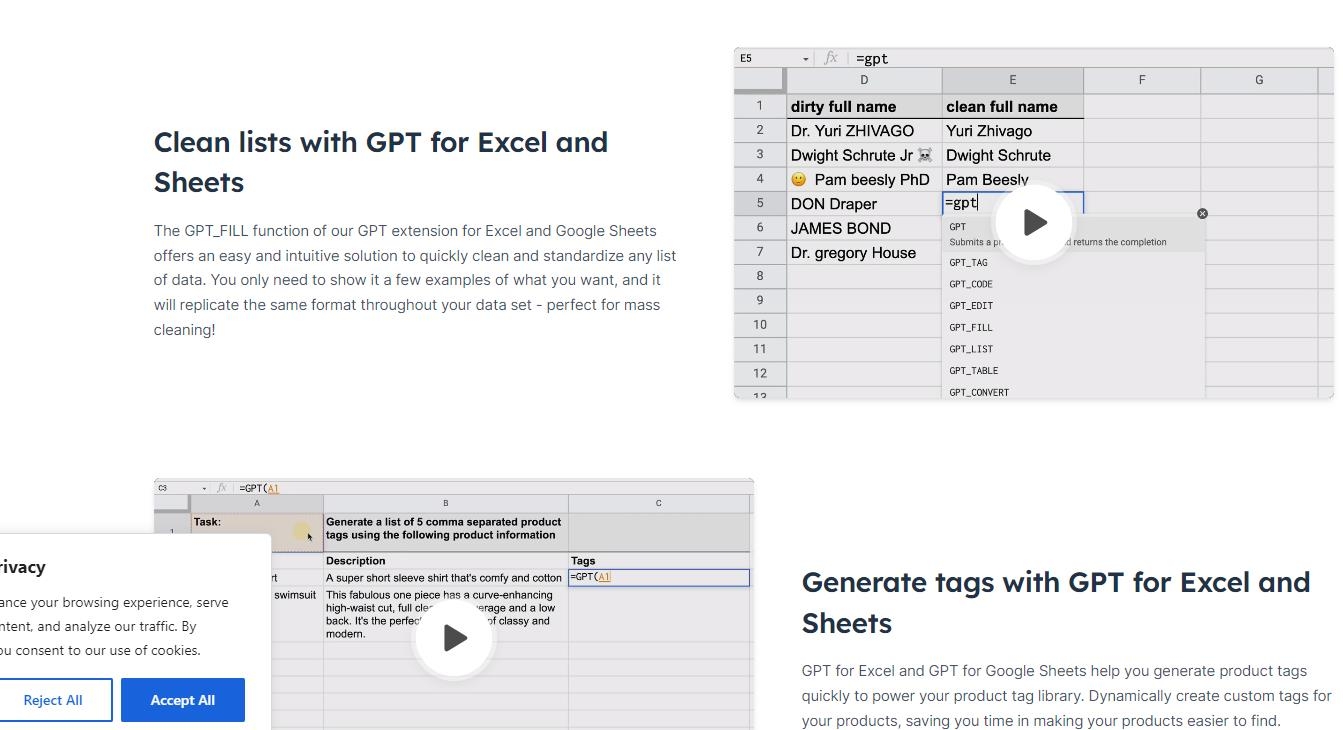
Task: Click the 'Clean lists with GPT' heading
Action: tap(381, 162)
